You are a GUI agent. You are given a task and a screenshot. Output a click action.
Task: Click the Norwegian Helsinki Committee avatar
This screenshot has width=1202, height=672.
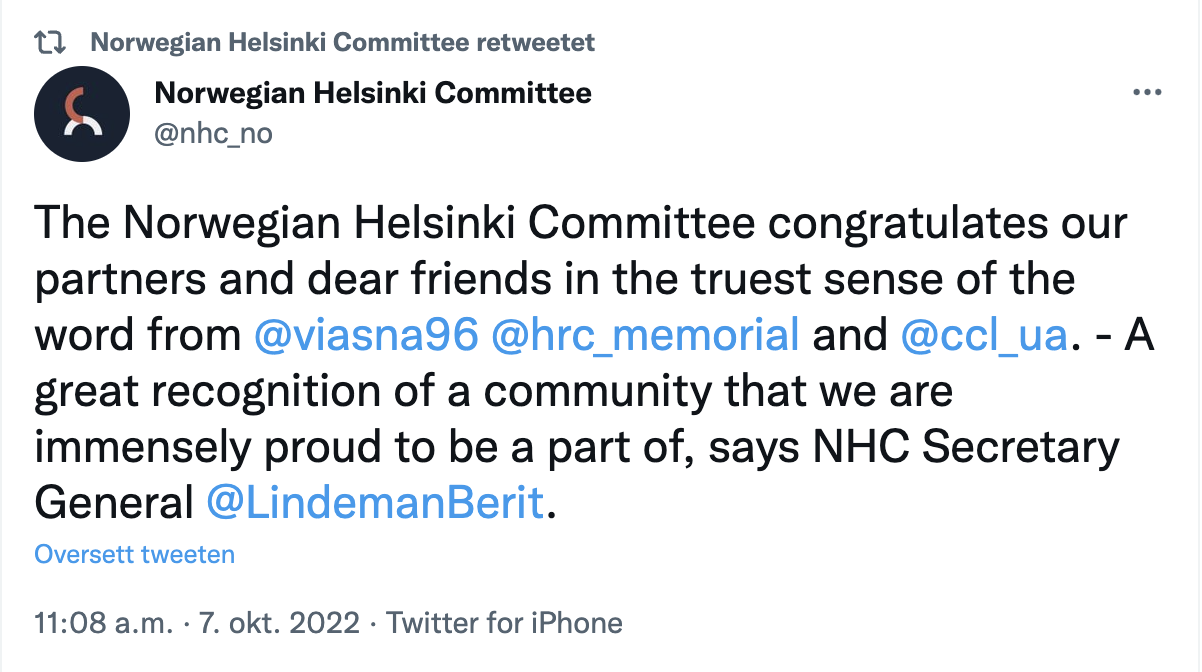click(82, 114)
